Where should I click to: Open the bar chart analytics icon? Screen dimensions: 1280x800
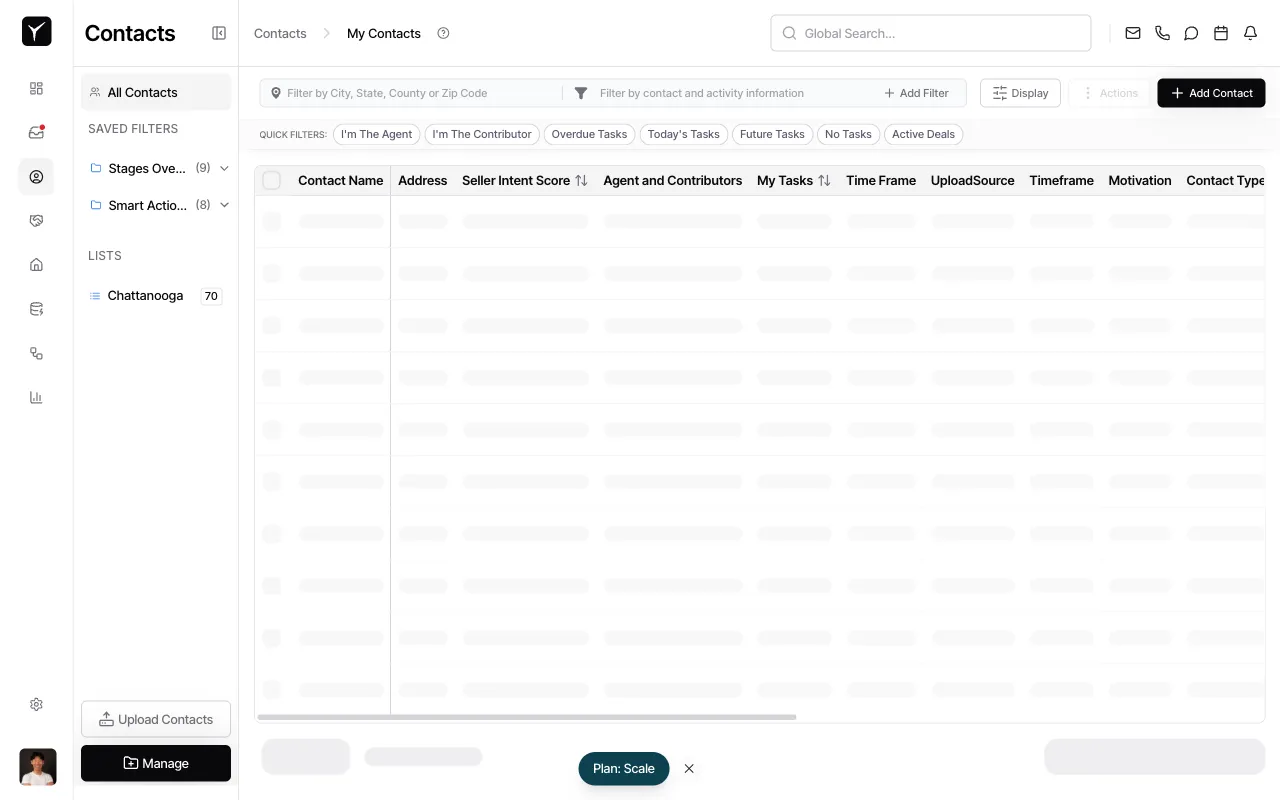pyautogui.click(x=36, y=397)
